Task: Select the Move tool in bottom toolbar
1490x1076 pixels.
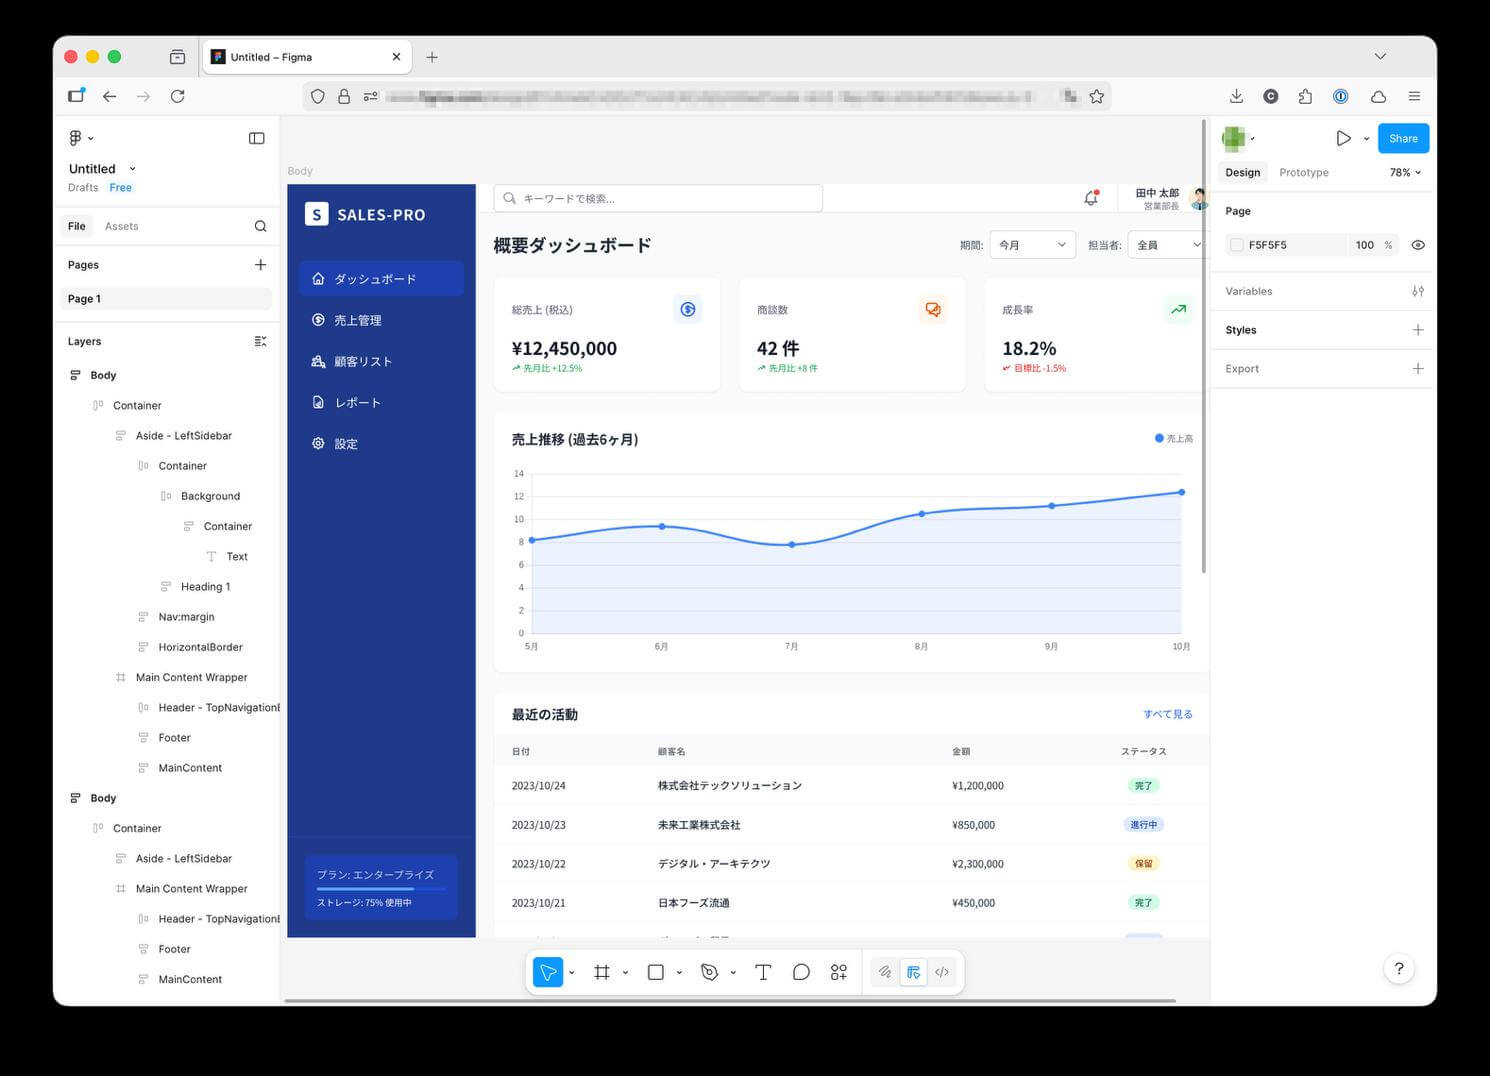Action: [x=547, y=972]
